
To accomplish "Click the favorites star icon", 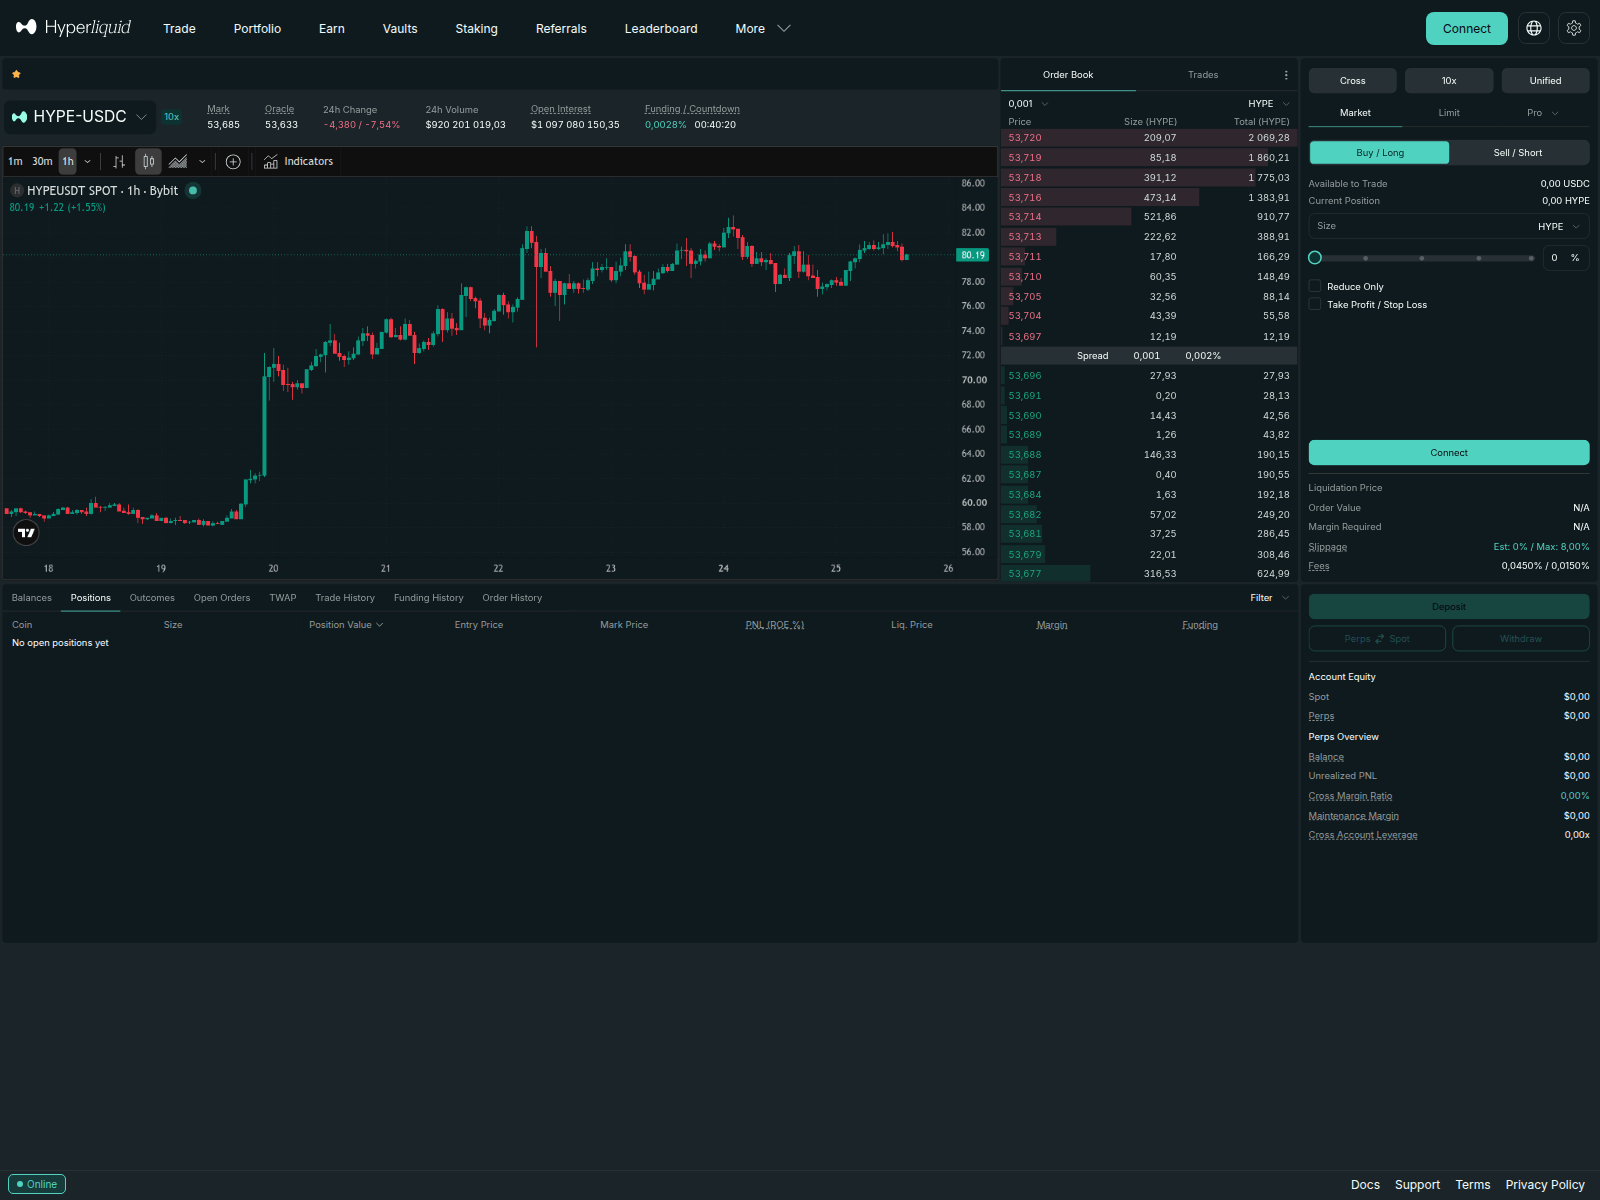I will tap(16, 74).
